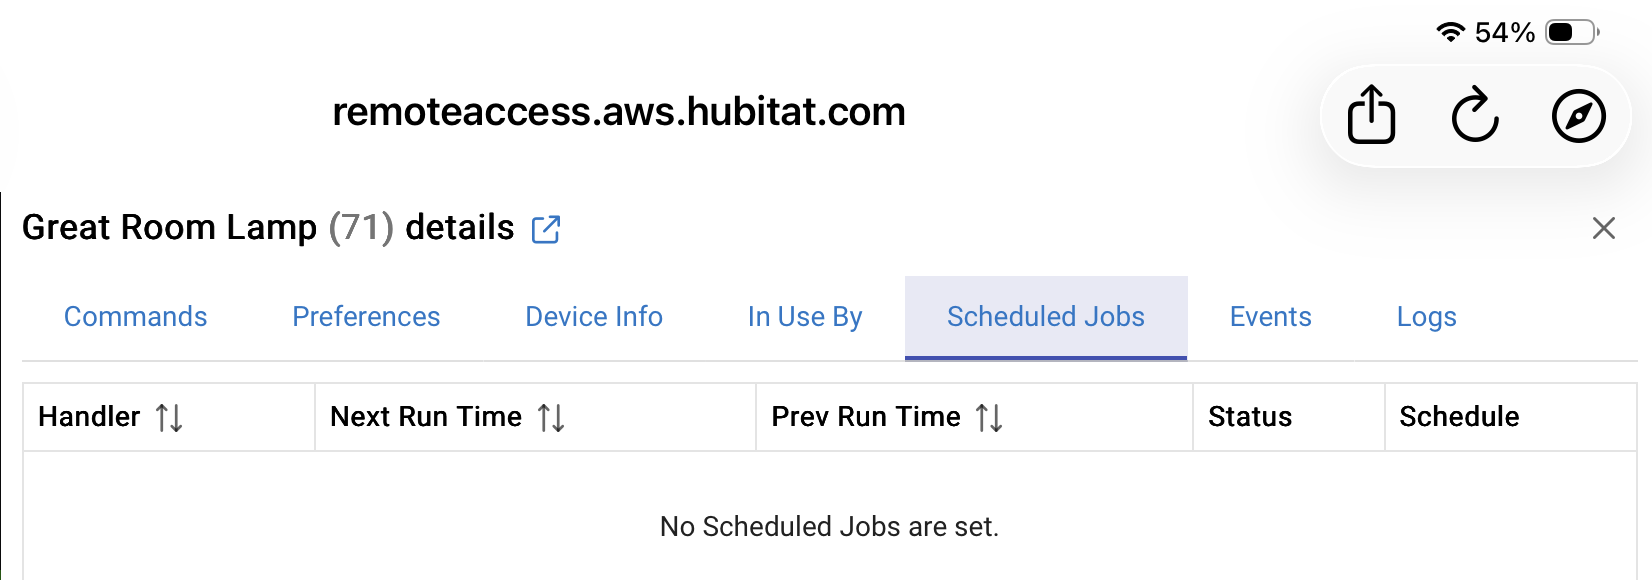Close the Great Room Lamp details panel
This screenshot has width=1652, height=580.
(x=1603, y=228)
